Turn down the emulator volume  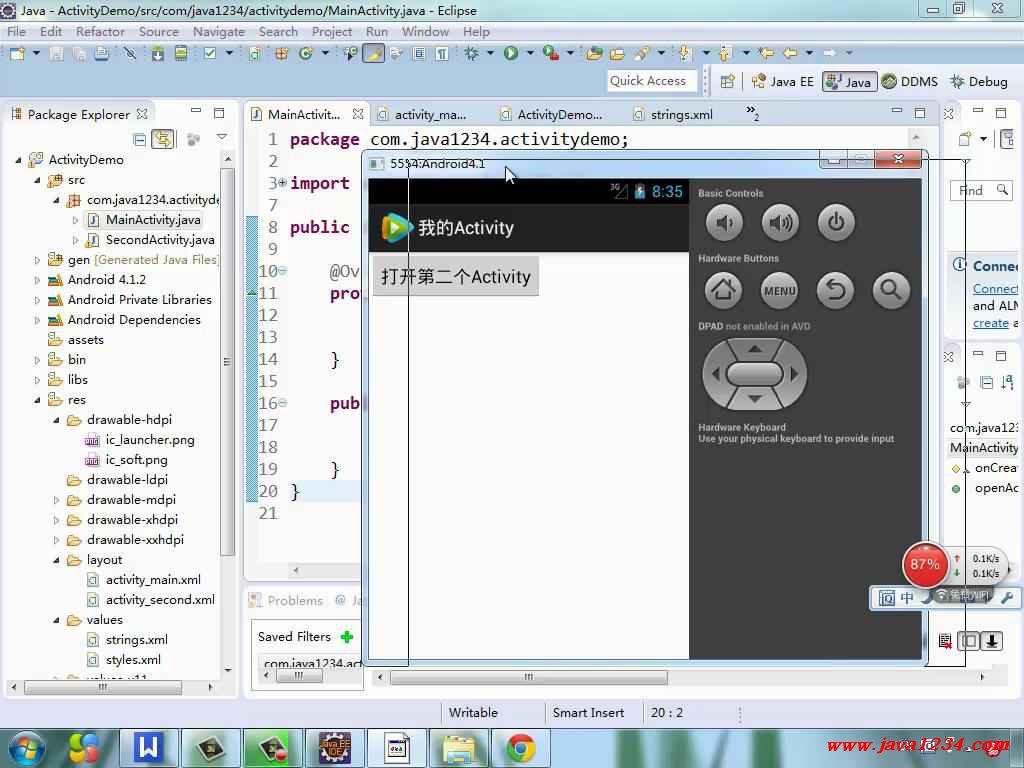coord(724,223)
